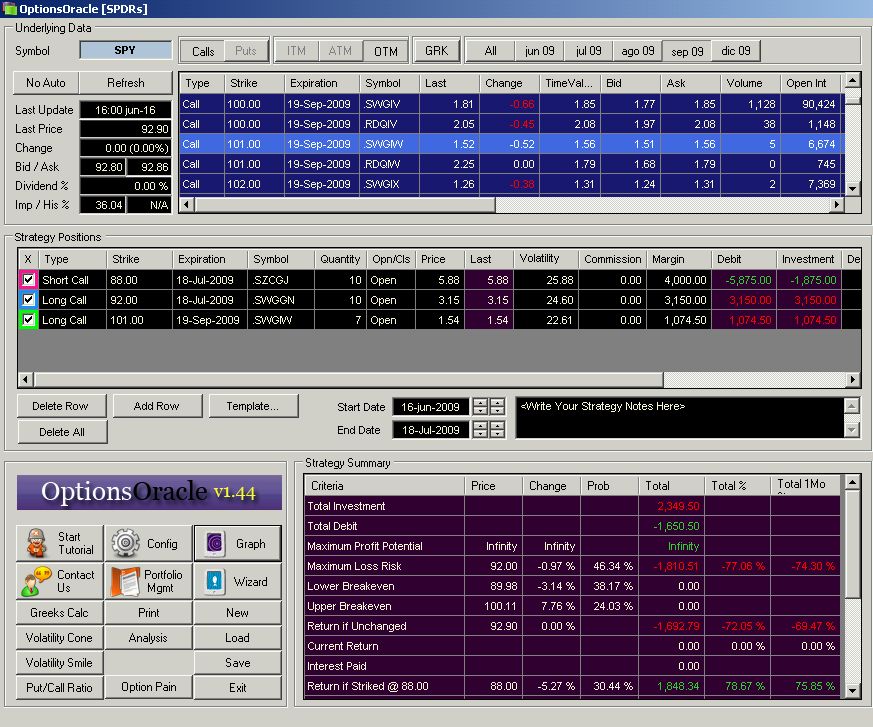Toggle the ITM filter button
Screen dimensions: 873x727
tap(296, 51)
